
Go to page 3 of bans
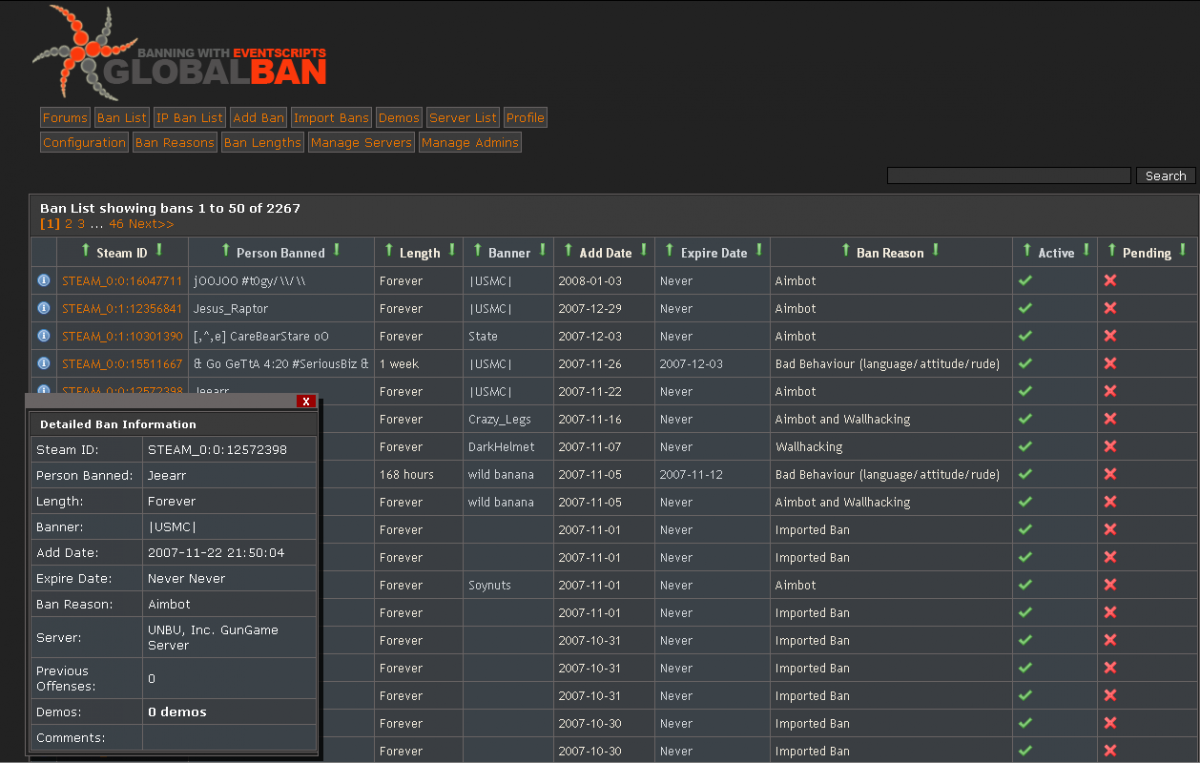(82, 224)
